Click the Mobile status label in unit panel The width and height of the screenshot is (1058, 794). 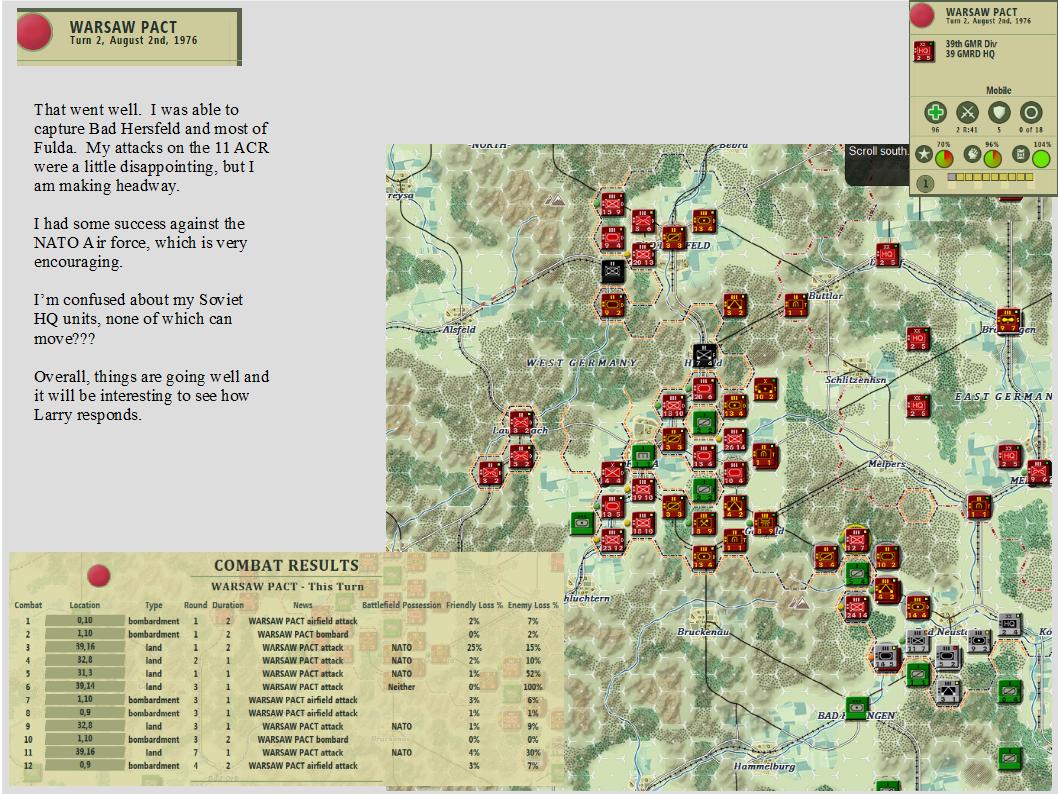(999, 90)
